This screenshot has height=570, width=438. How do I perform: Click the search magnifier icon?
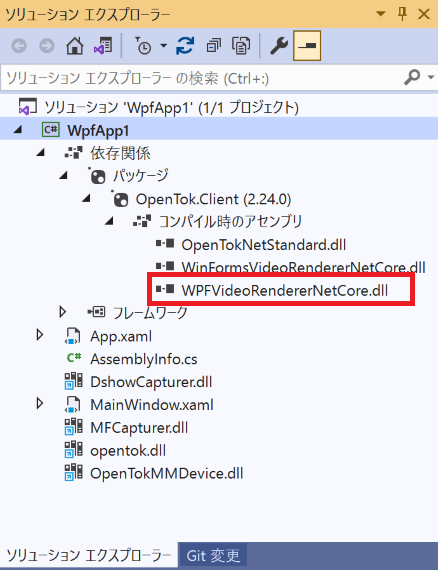(412, 77)
